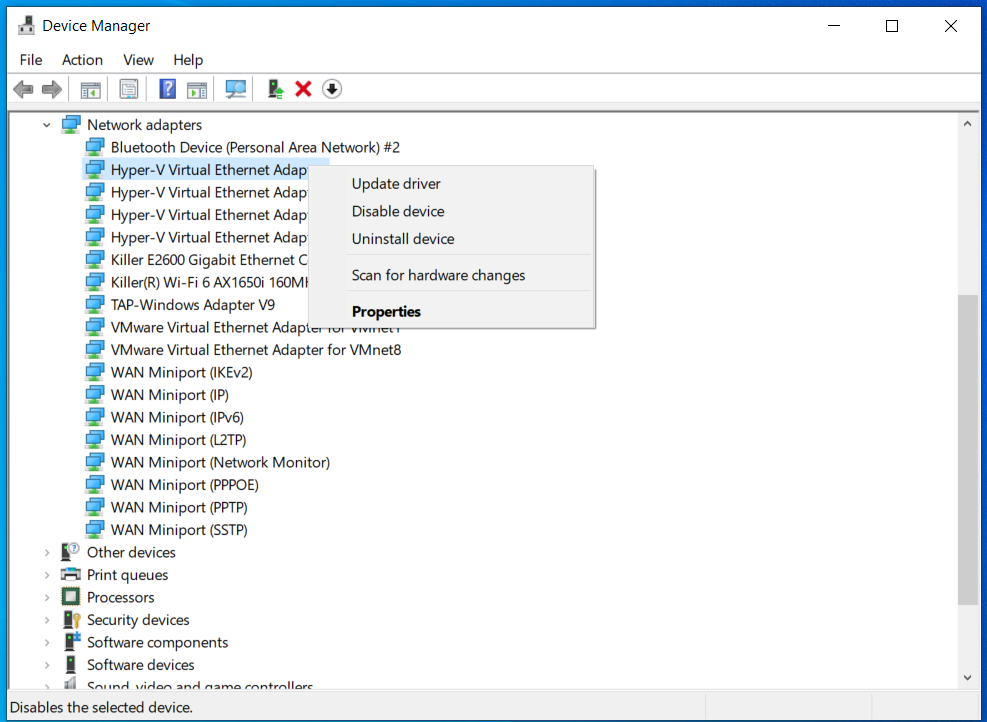Expand the Processors category
Viewport: 987px width, 722px height.
[x=46, y=597]
